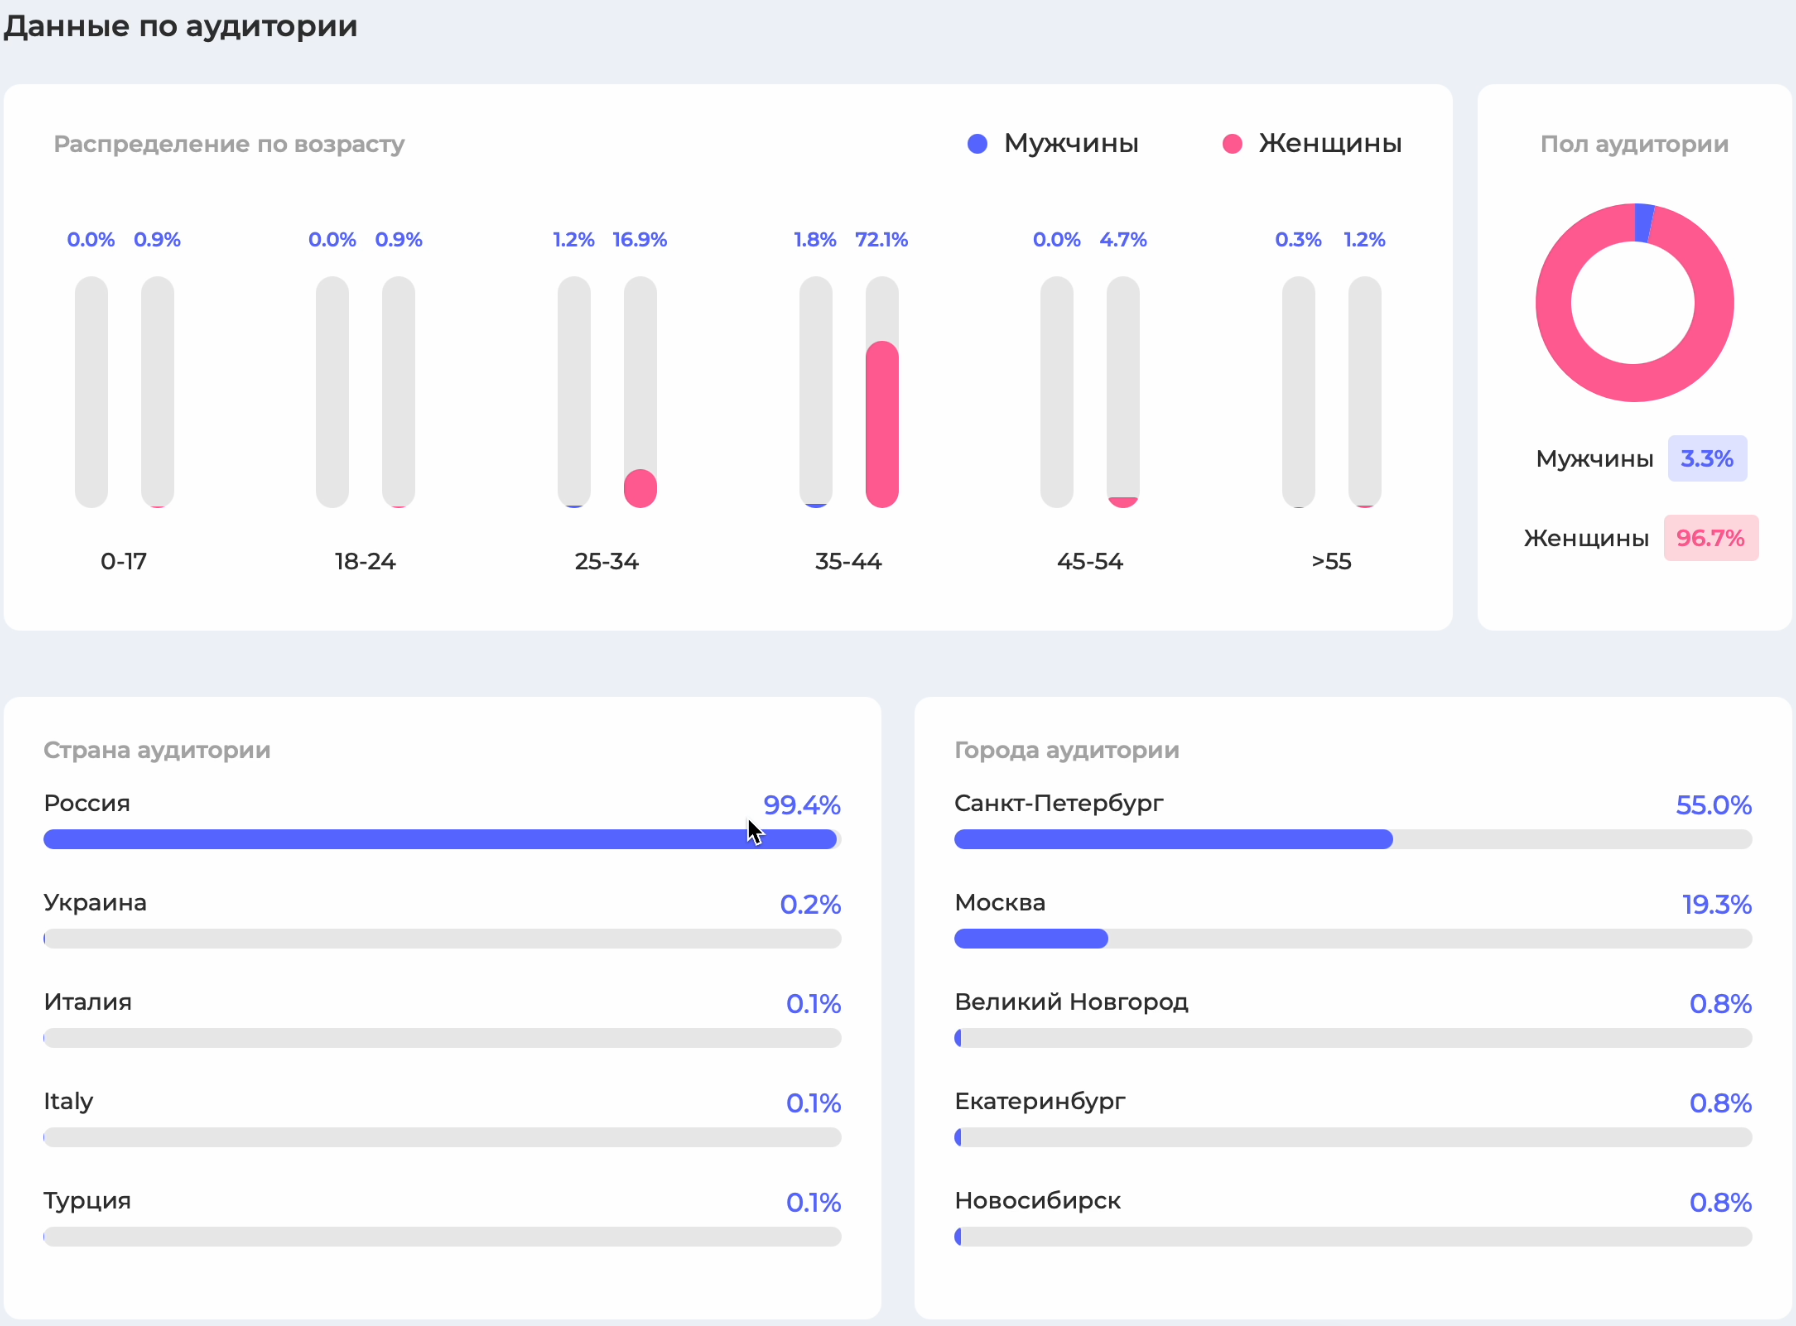The image size is (1796, 1326).
Task: Click the Санкт-Петербург progress bar
Action: 1353,839
